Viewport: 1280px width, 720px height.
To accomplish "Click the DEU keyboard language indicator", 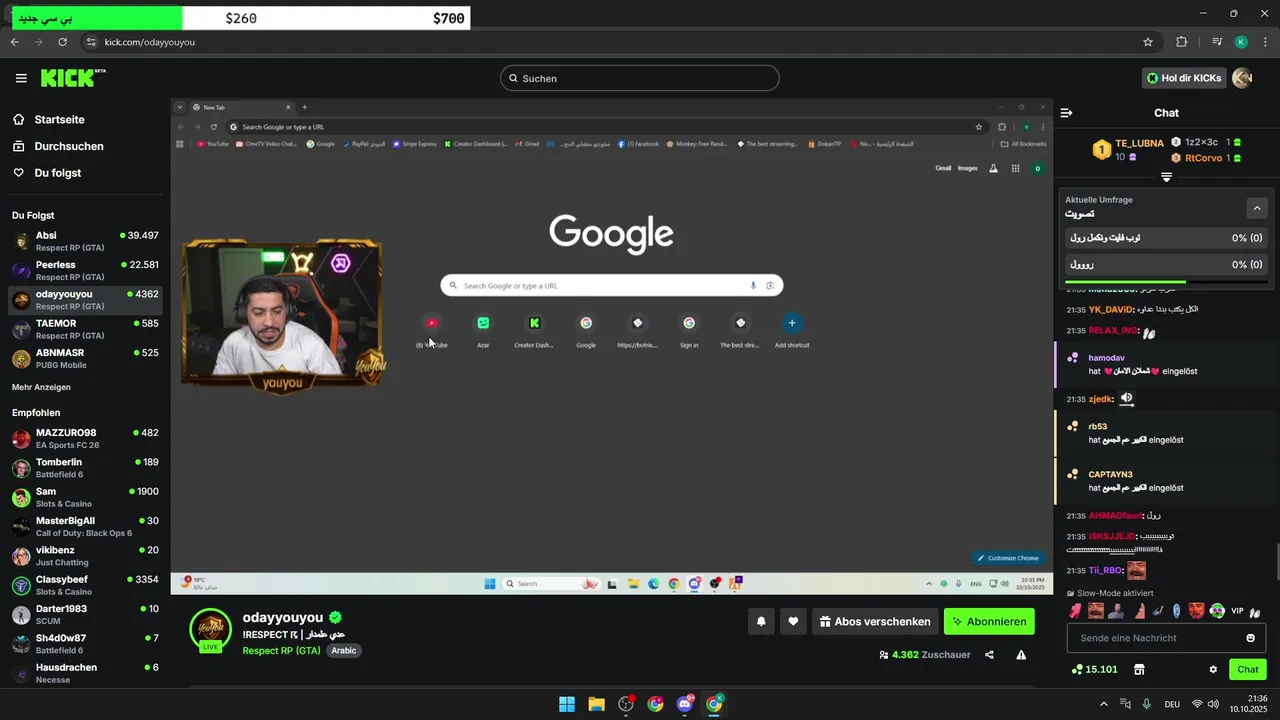I will point(1172,705).
